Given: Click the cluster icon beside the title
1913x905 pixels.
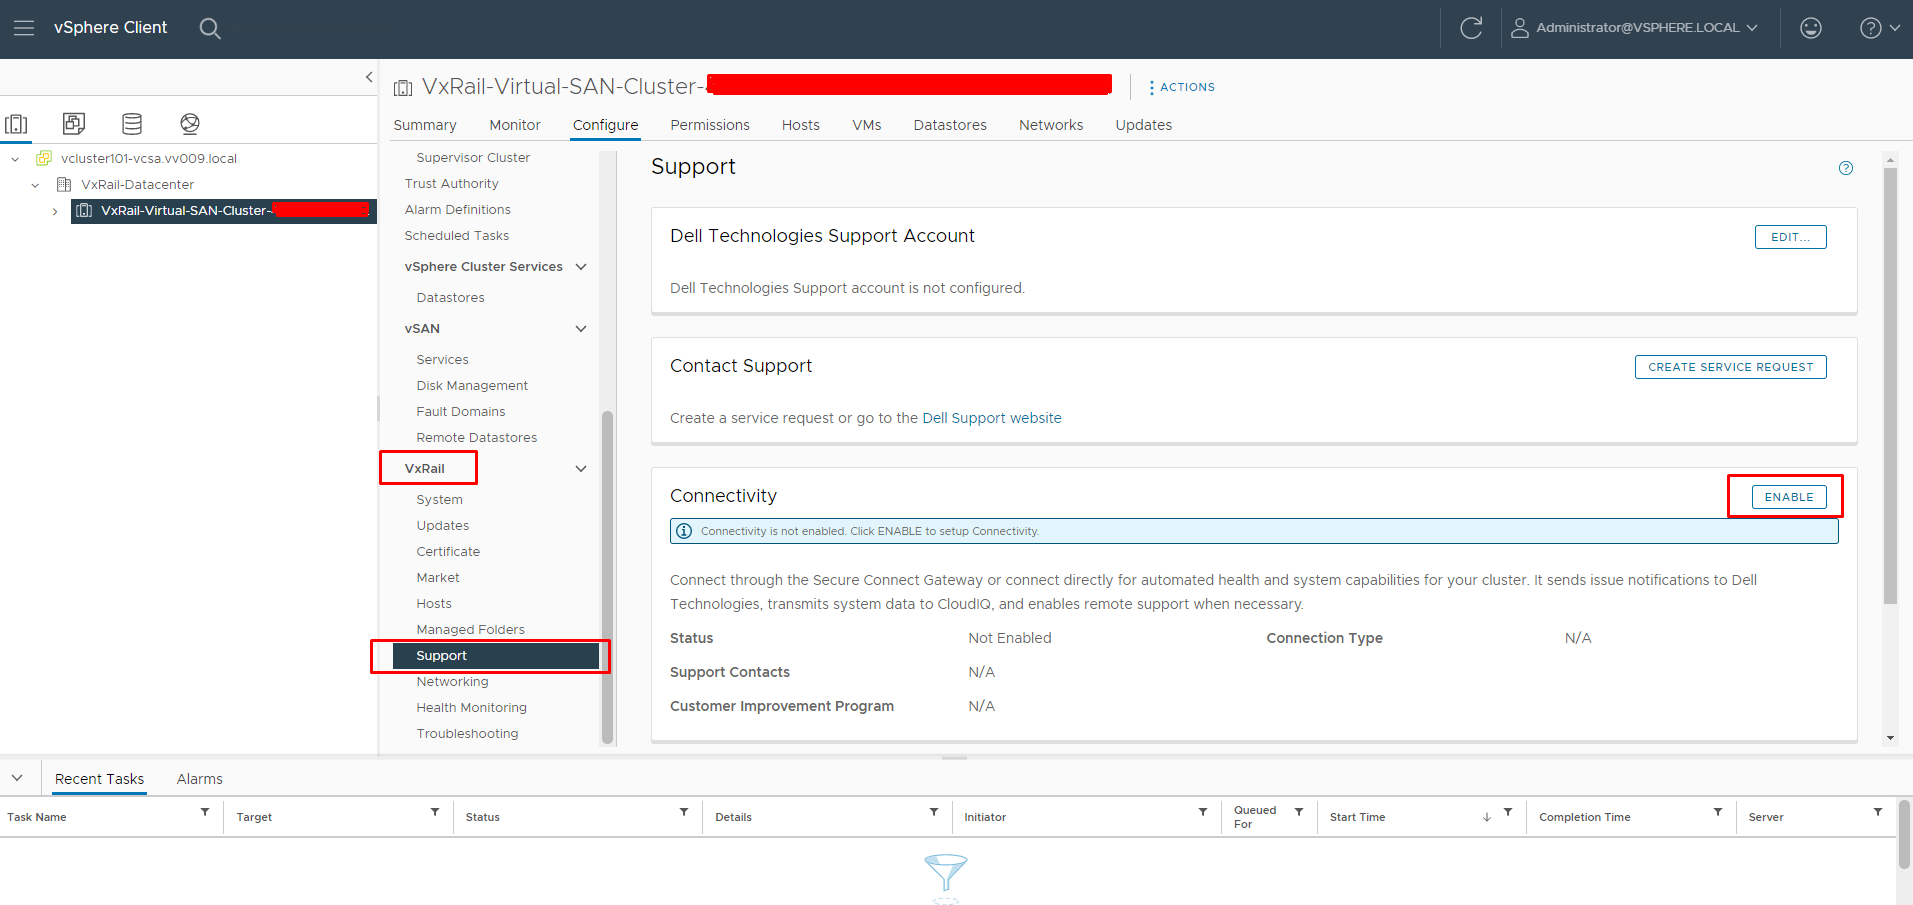Looking at the screenshot, I should point(403,88).
